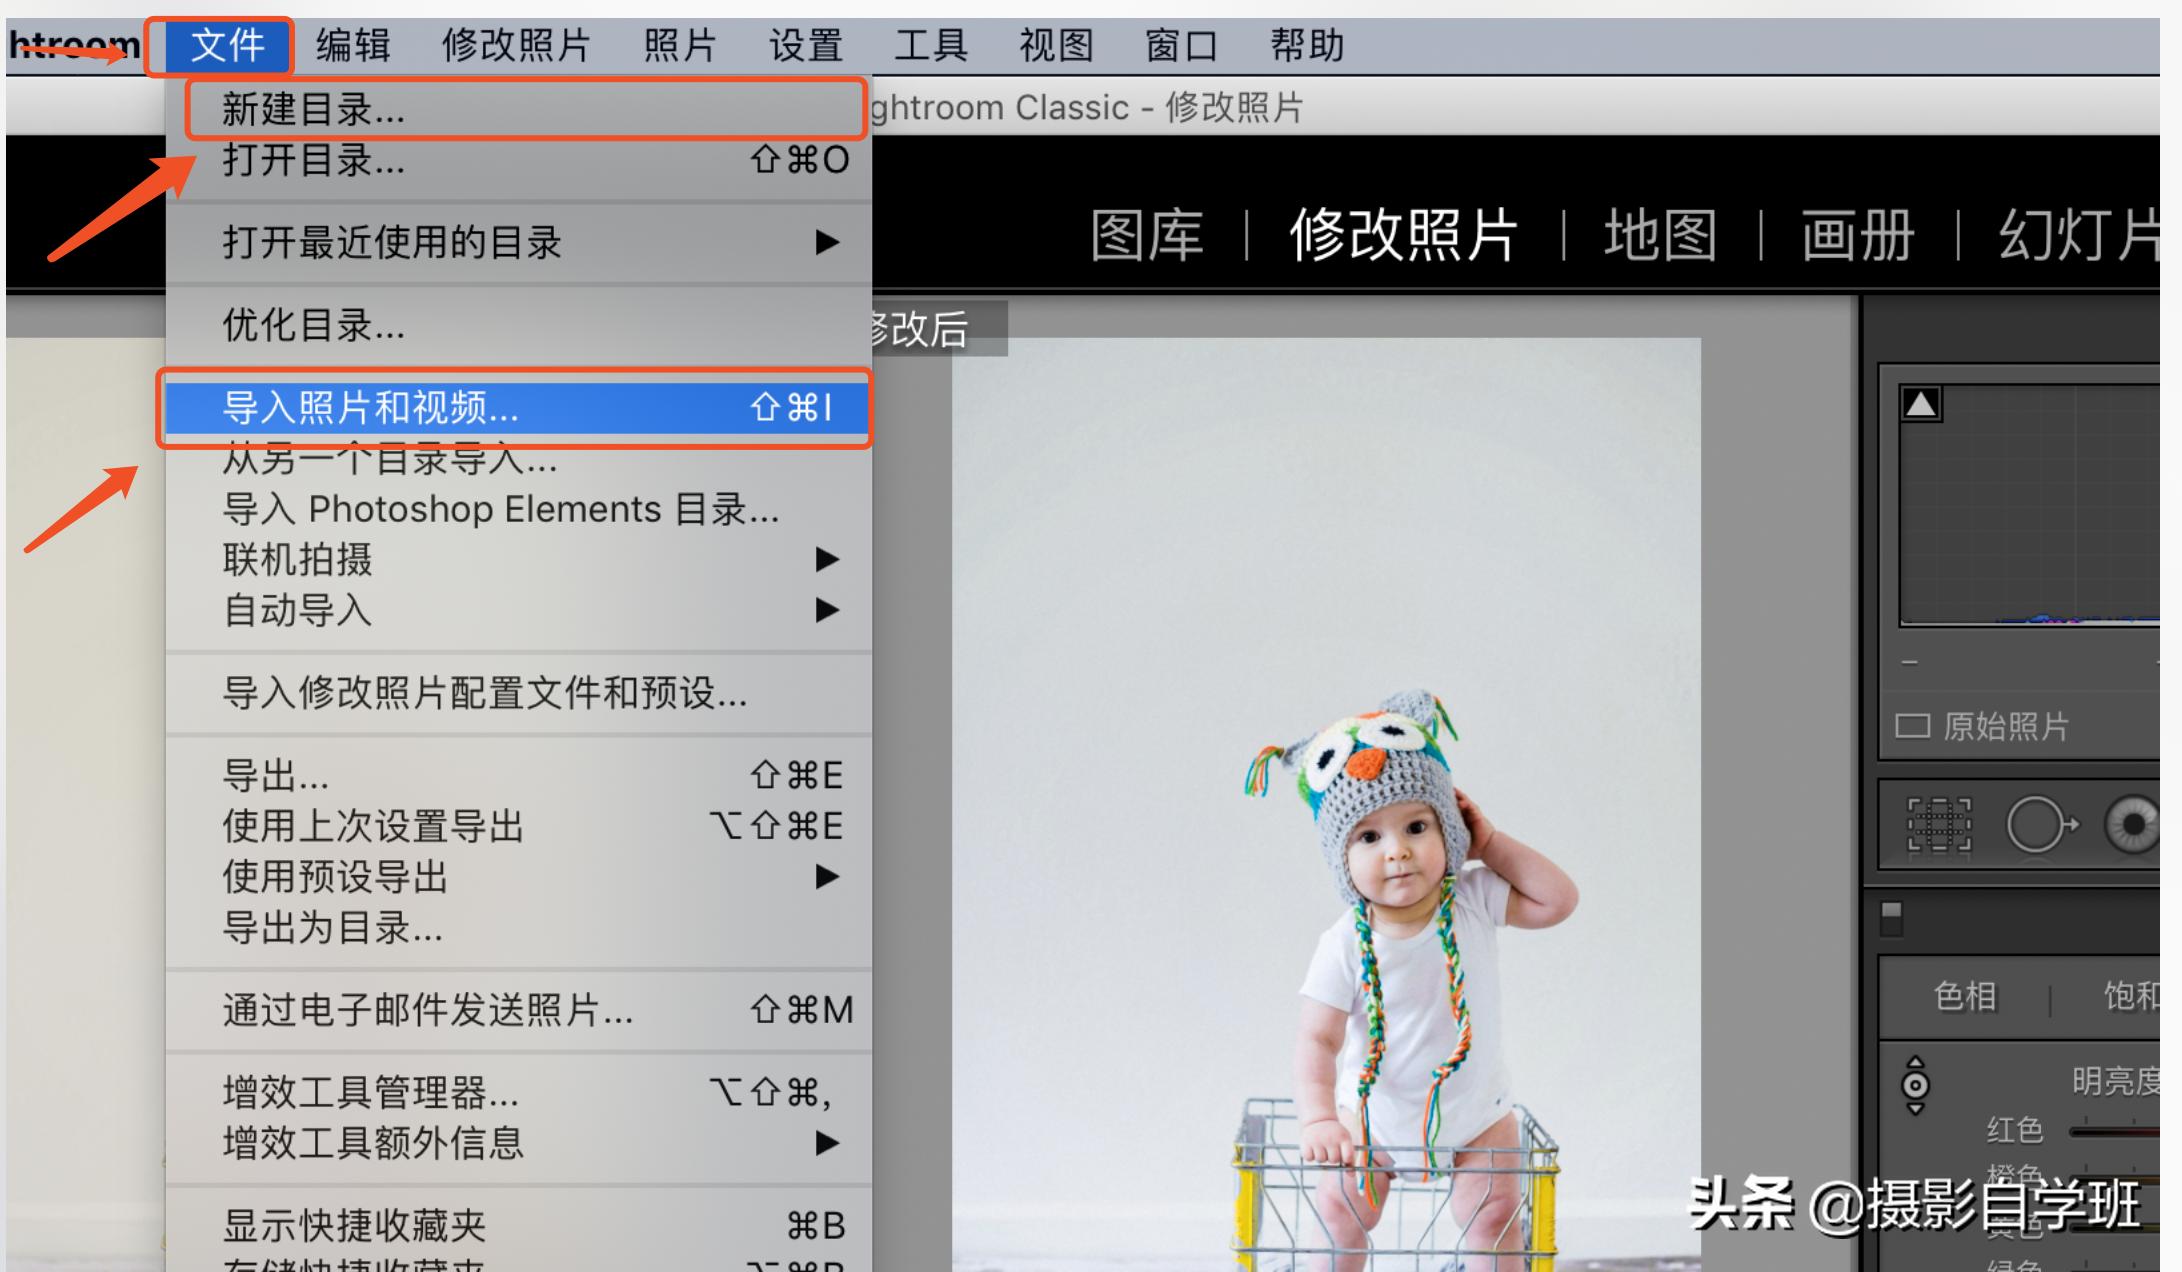This screenshot has width=2182, height=1272.
Task: Toggle the 原始照片 checkbox
Action: coord(1911,727)
